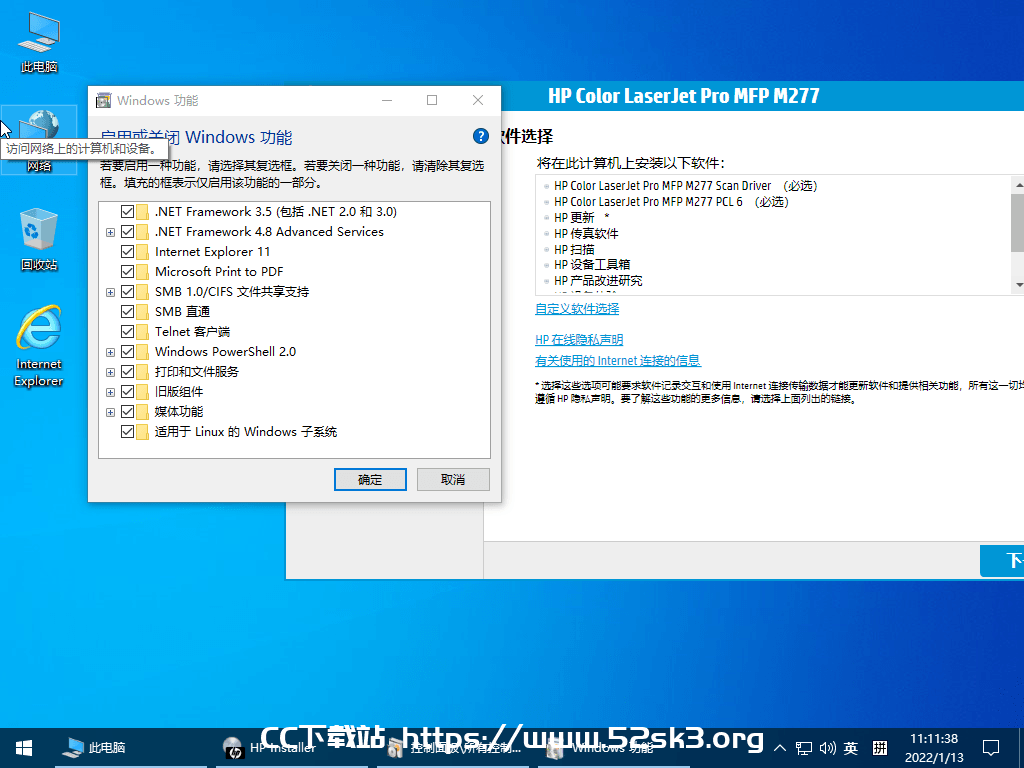Open 有关使用的 Internet 连接的信息 link
Screen dimensions: 1024x768
tap(618, 360)
